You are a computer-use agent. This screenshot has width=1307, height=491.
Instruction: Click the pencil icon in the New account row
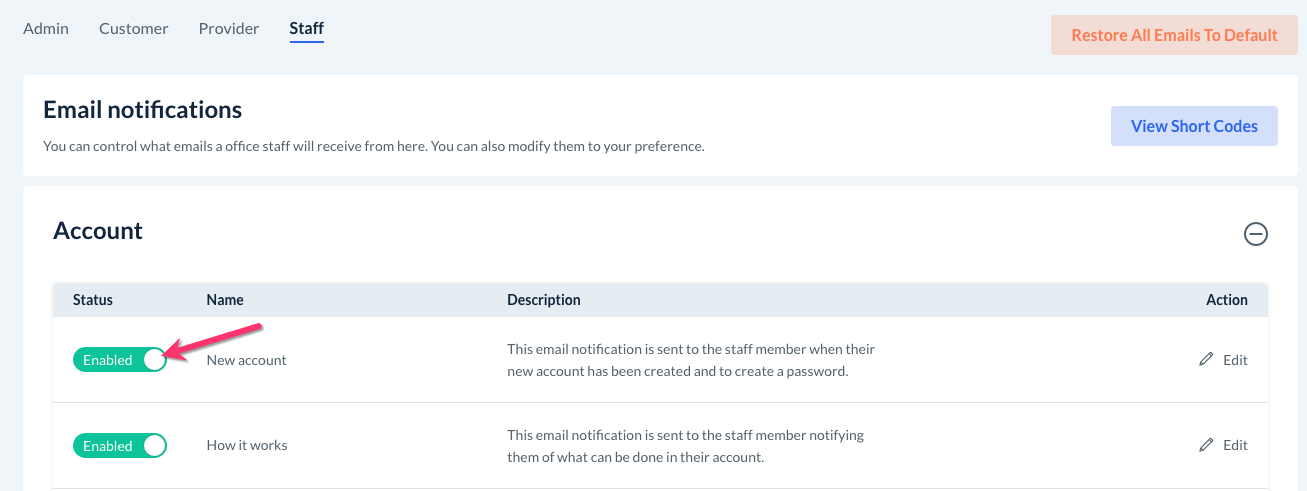tap(1206, 360)
